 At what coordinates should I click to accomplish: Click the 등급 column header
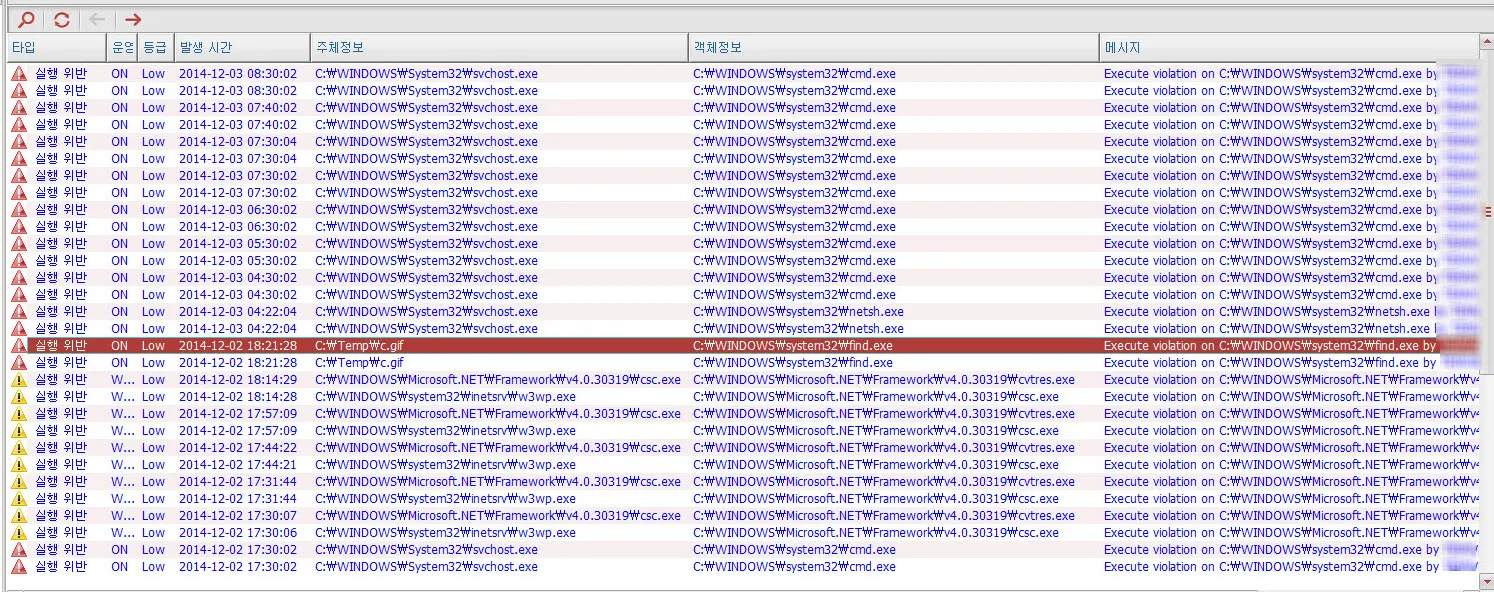[155, 47]
